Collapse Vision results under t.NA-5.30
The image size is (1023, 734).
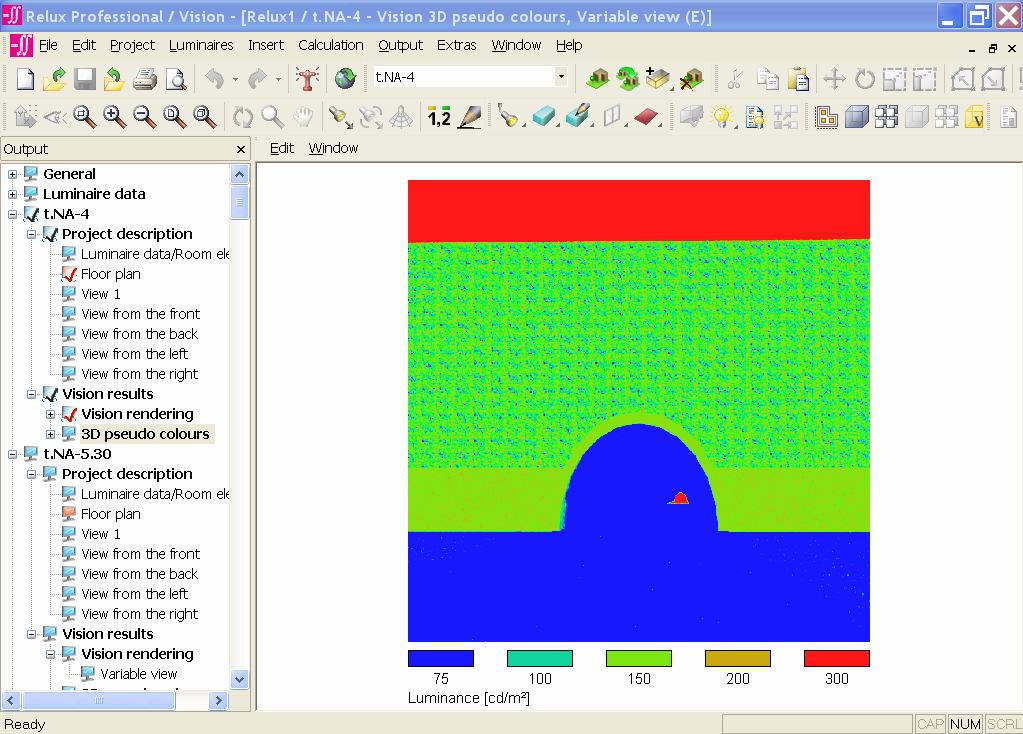[31, 634]
